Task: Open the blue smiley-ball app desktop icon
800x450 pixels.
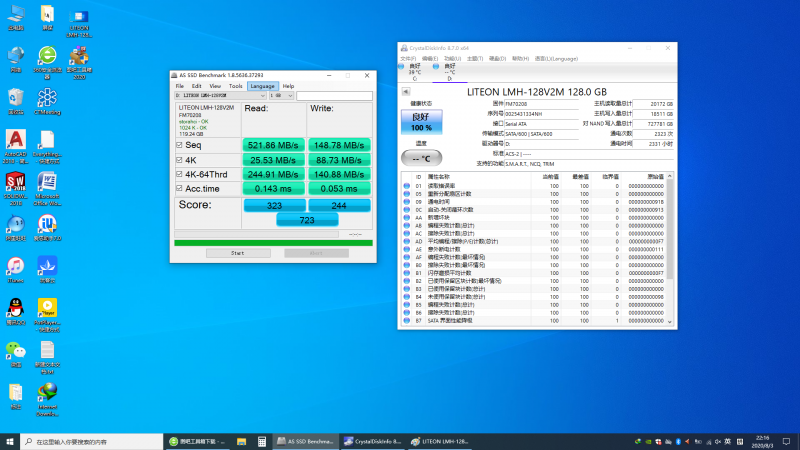Action: (x=16, y=227)
